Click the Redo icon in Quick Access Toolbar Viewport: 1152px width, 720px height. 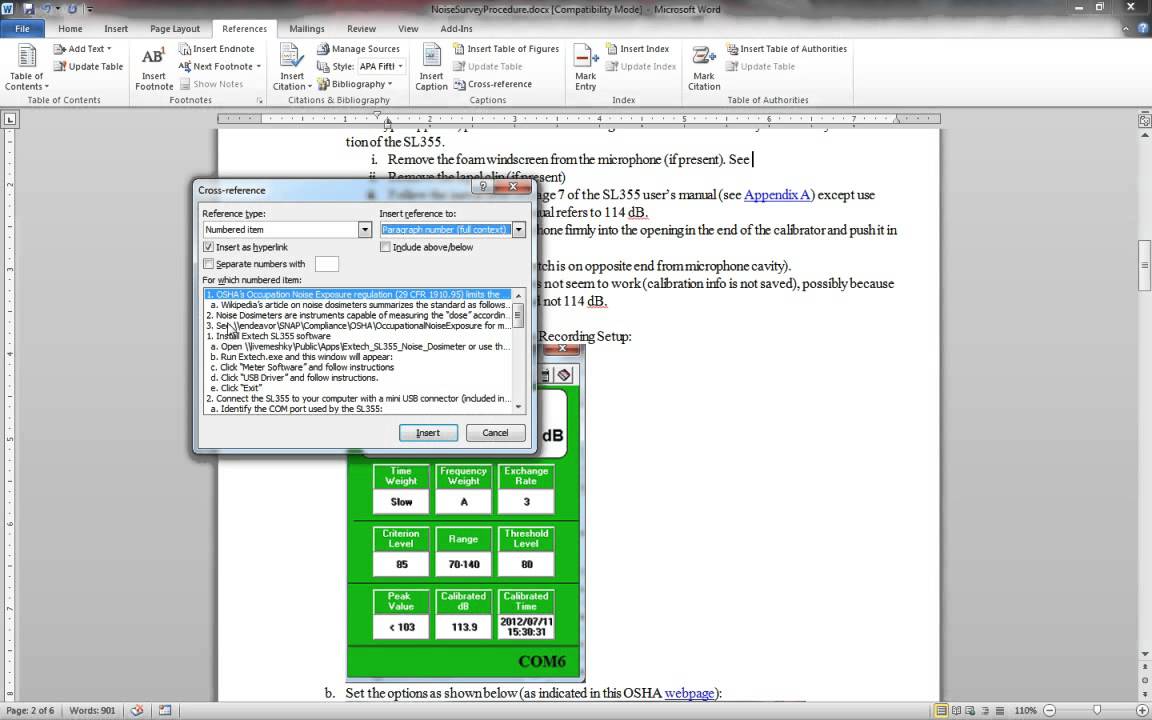(72, 9)
